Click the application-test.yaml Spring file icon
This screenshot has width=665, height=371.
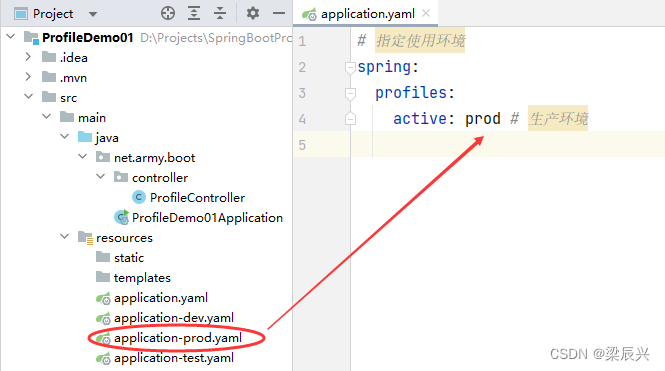[x=103, y=359]
